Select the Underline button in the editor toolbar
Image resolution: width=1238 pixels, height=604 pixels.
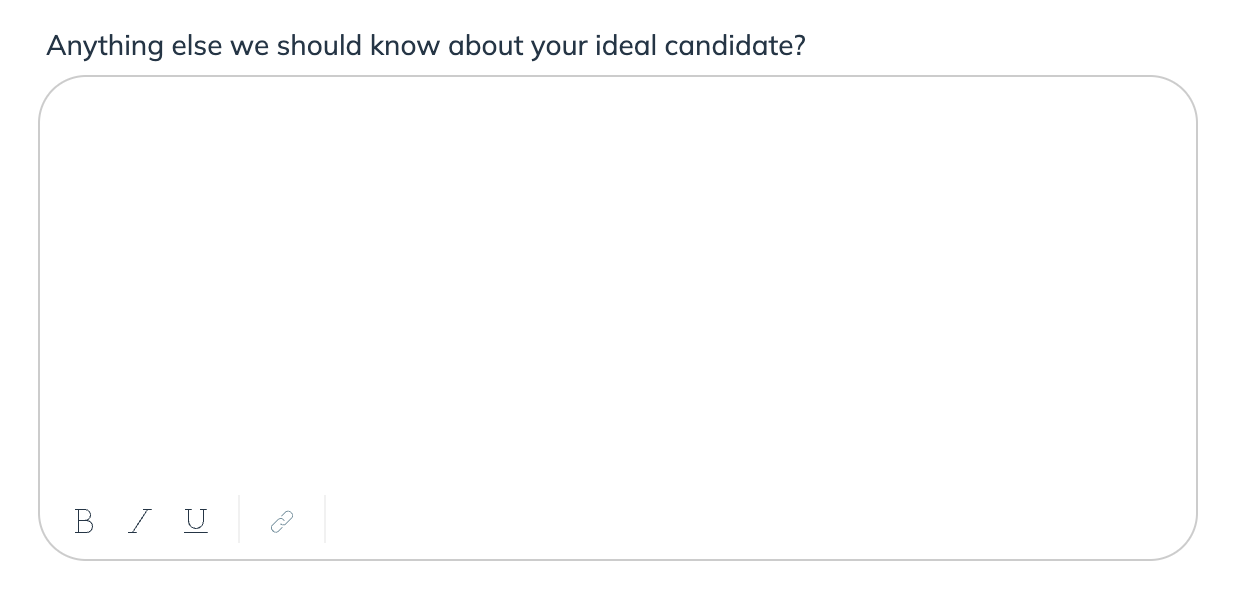point(196,521)
